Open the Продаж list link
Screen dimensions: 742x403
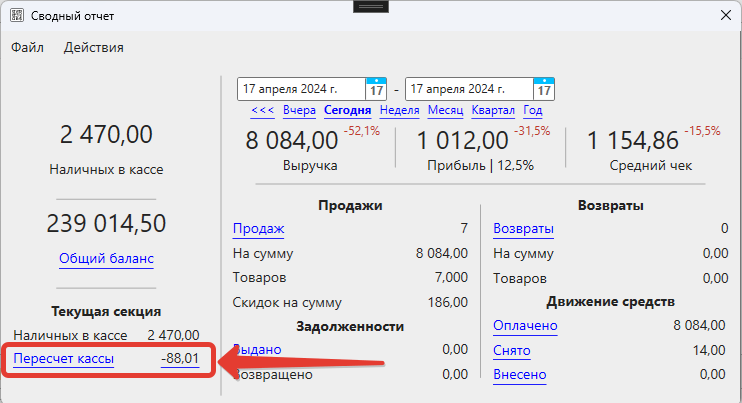click(258, 228)
